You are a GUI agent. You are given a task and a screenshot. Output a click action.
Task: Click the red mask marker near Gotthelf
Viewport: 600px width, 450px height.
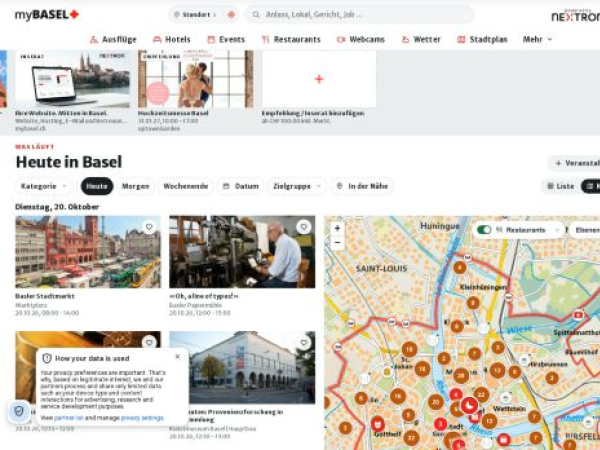point(378,424)
